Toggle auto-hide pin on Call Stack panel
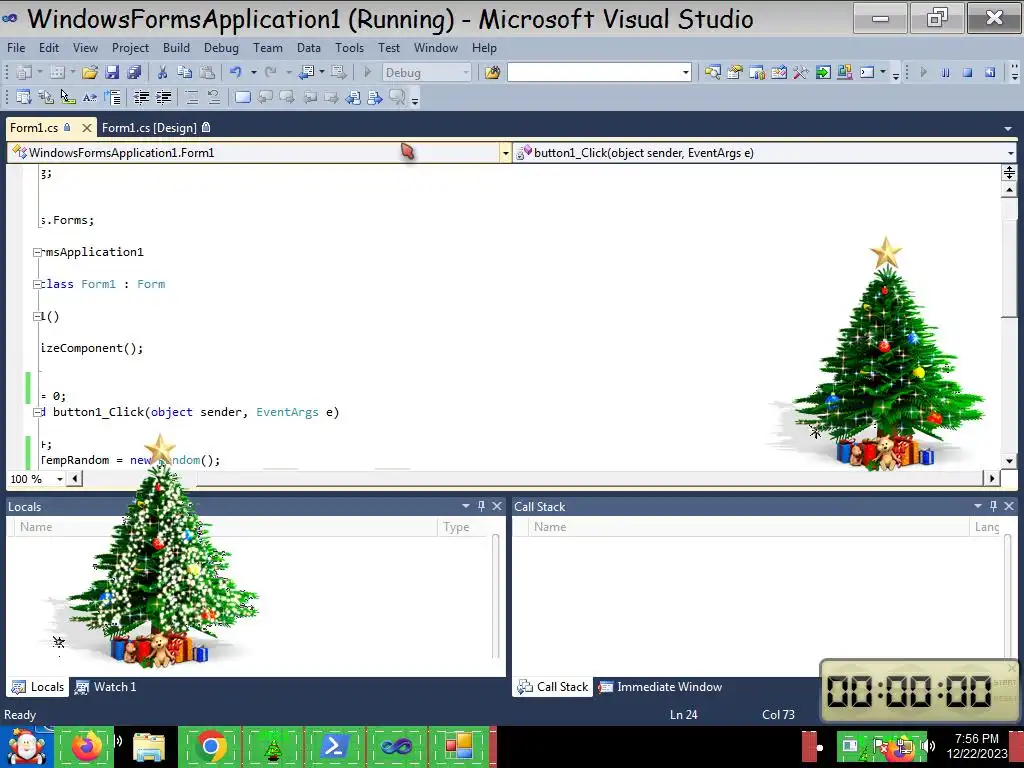The width and height of the screenshot is (1024, 768). point(993,506)
